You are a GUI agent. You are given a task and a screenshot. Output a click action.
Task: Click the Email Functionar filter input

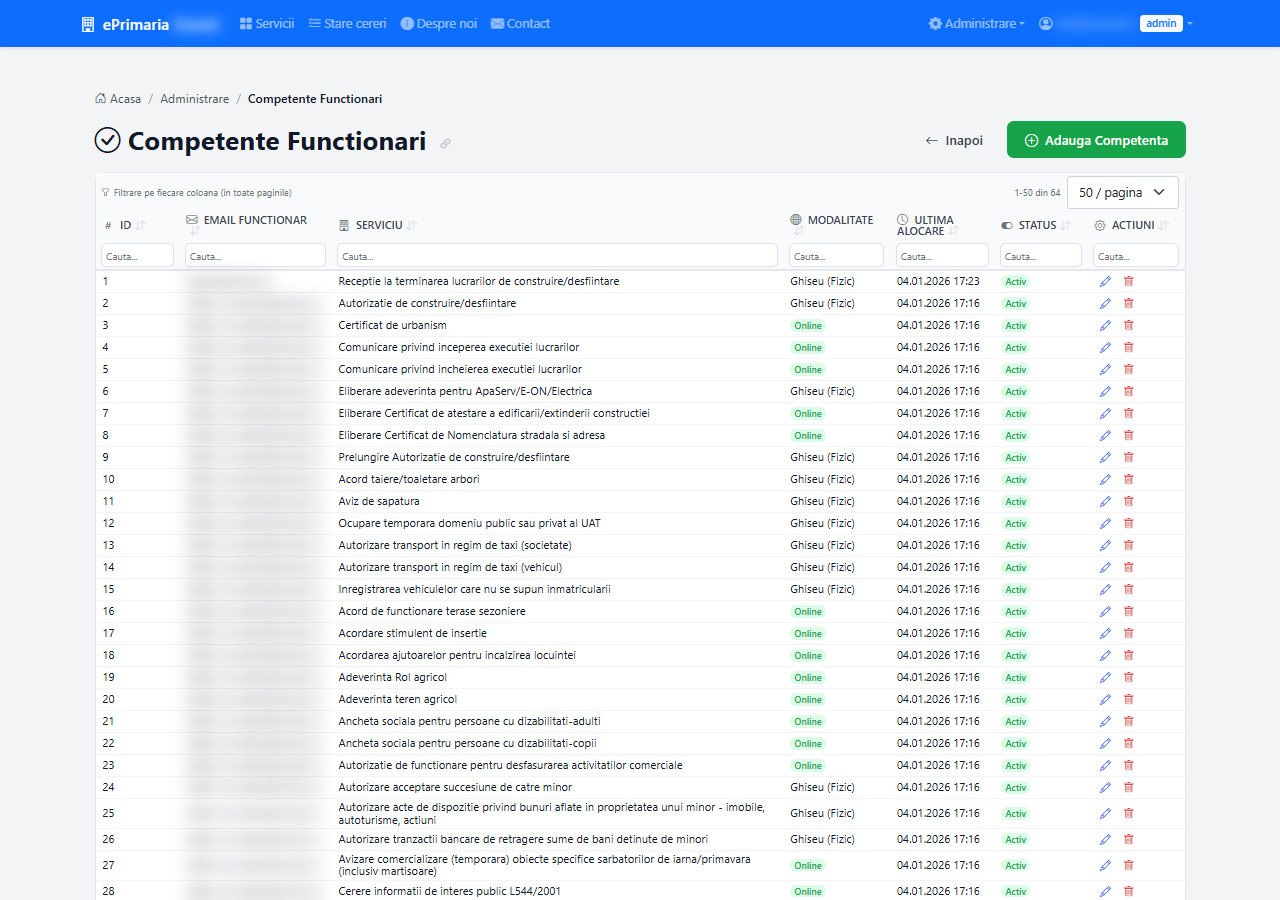coord(256,256)
